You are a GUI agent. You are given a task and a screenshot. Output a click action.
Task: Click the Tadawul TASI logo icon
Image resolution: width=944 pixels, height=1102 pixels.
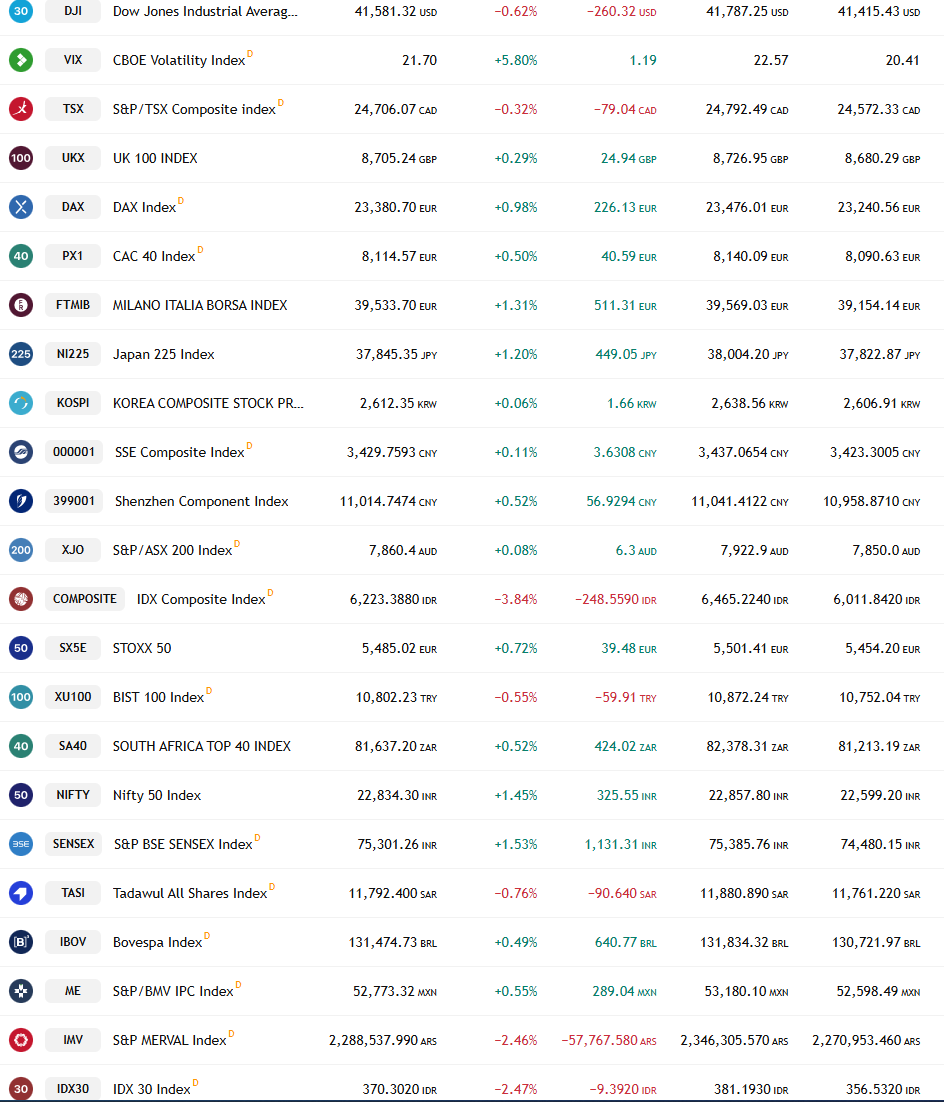(21, 893)
